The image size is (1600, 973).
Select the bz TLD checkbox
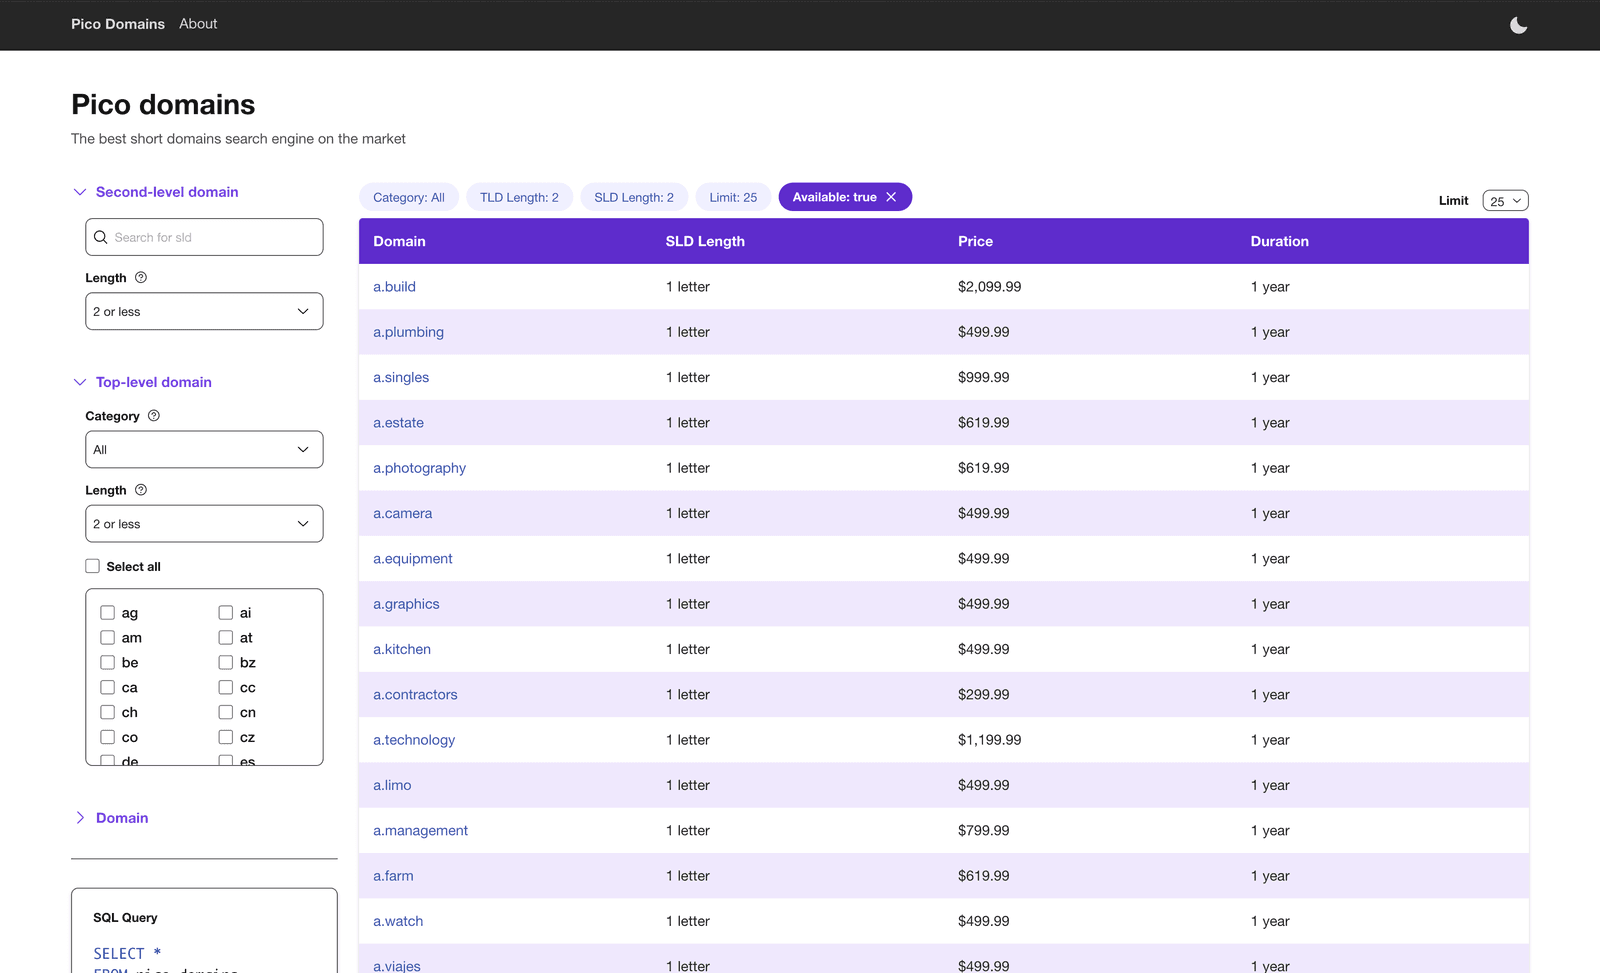pyautogui.click(x=225, y=662)
